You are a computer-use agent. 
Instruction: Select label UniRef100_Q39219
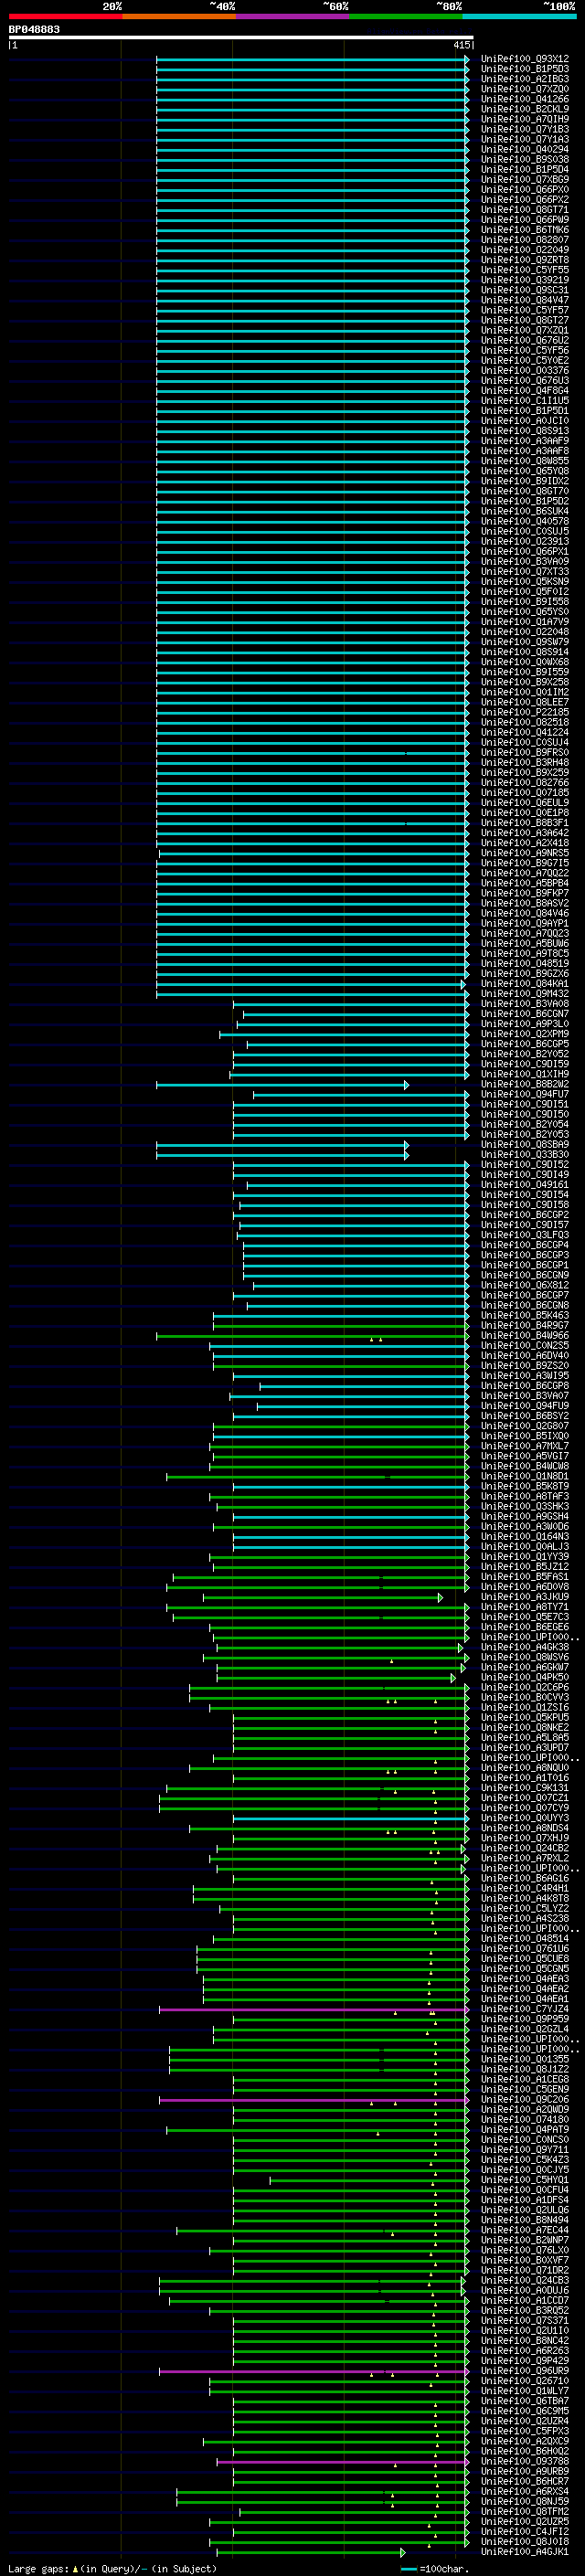pyautogui.click(x=525, y=280)
